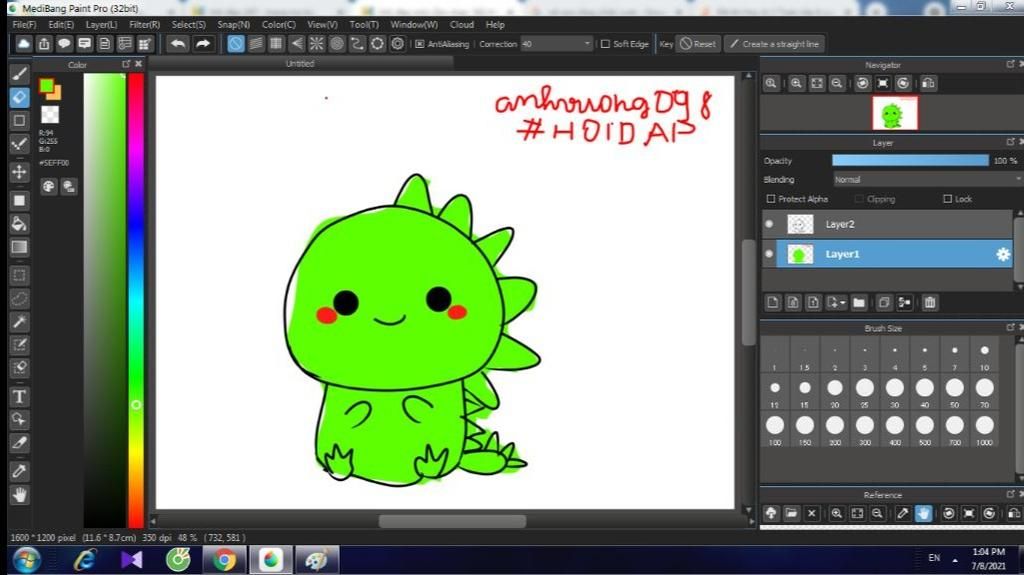Screen dimensions: 1024x575
Task: Click the transparent color swatch
Action: click(x=50, y=114)
